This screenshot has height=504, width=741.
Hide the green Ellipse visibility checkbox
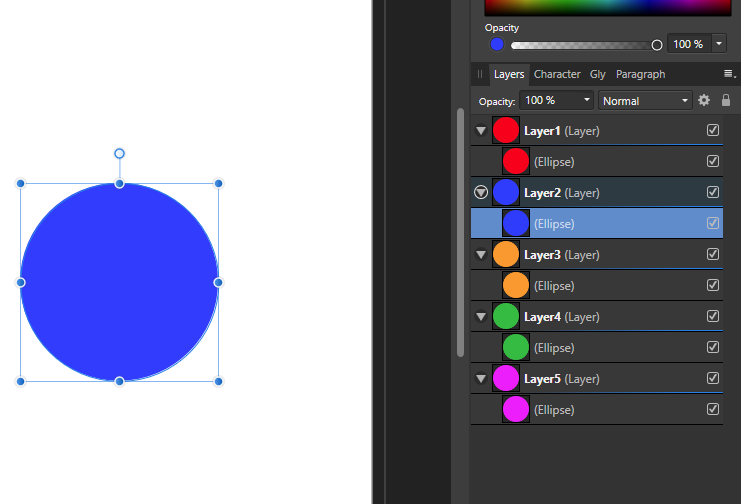713,348
